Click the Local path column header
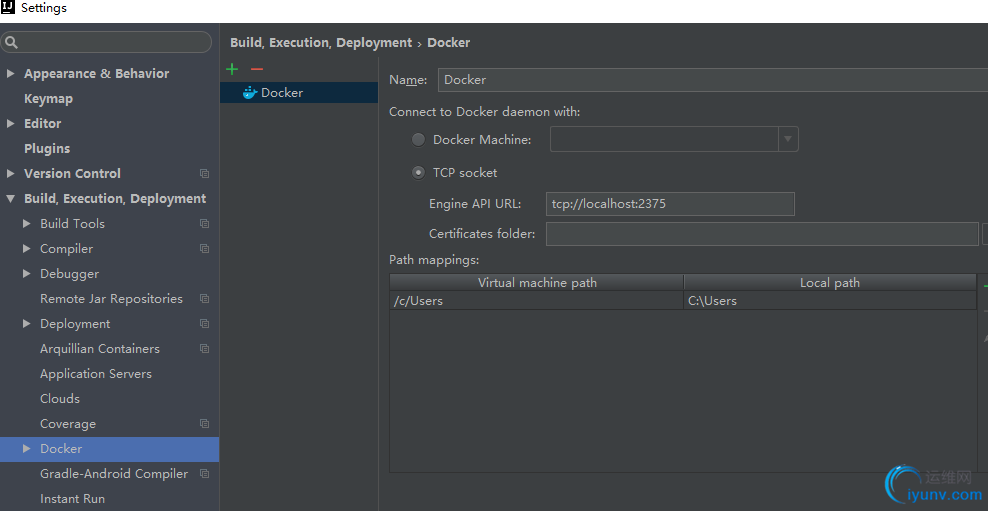This screenshot has width=988, height=511. click(830, 283)
